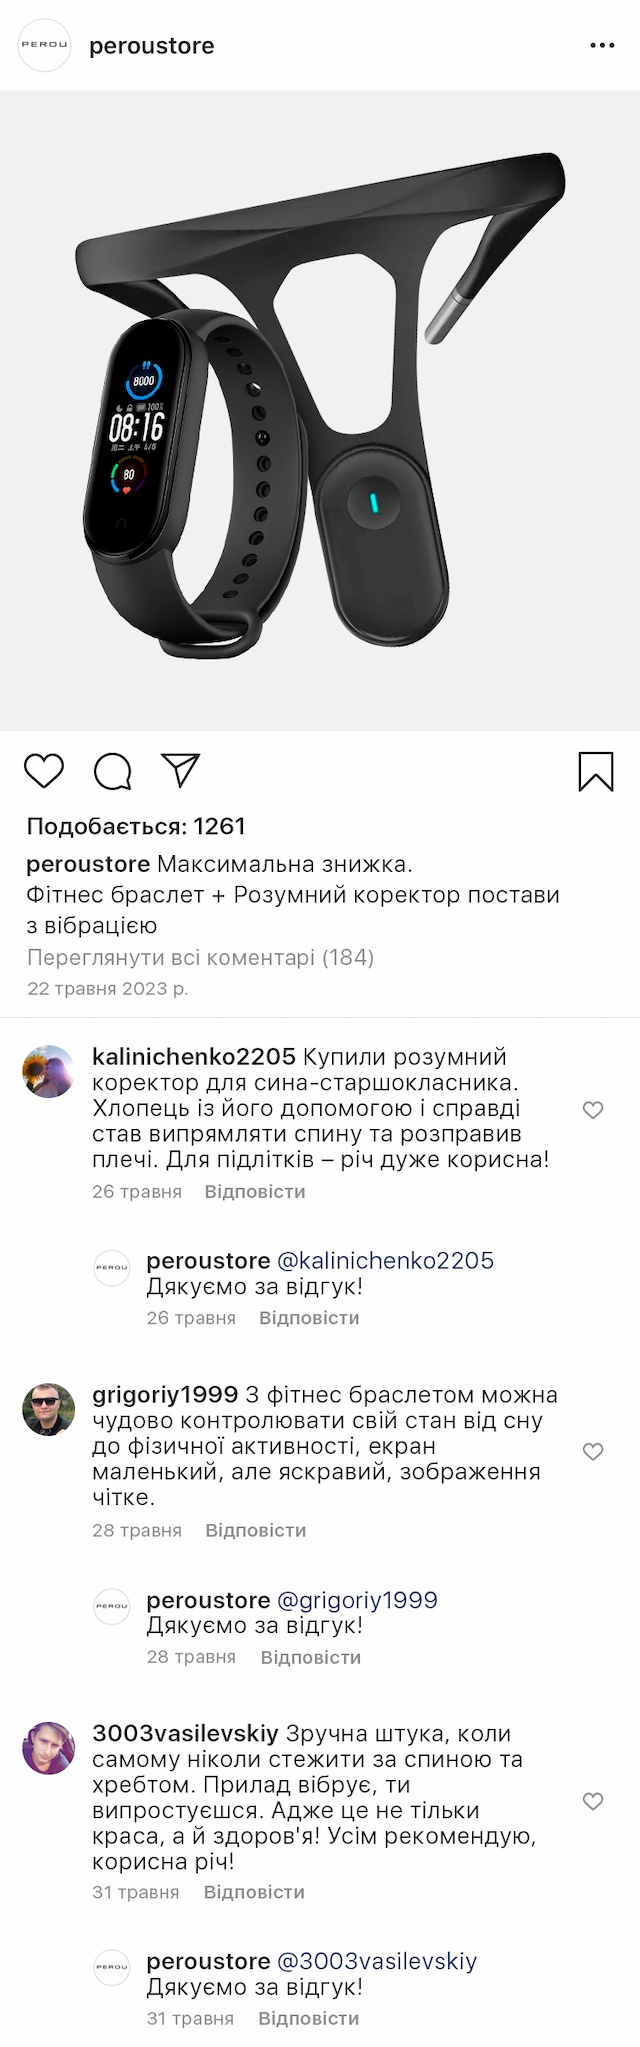
Task: Click the peroustore profile logo in header
Action: click(45, 45)
